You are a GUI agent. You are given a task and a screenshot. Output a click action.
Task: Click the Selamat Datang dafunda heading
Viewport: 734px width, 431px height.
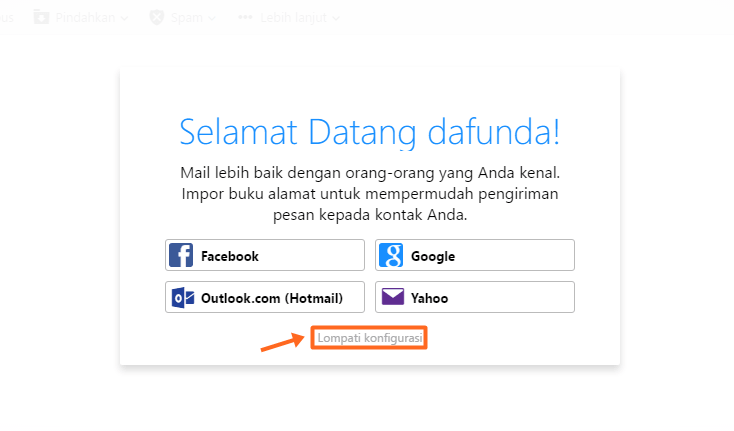370,132
